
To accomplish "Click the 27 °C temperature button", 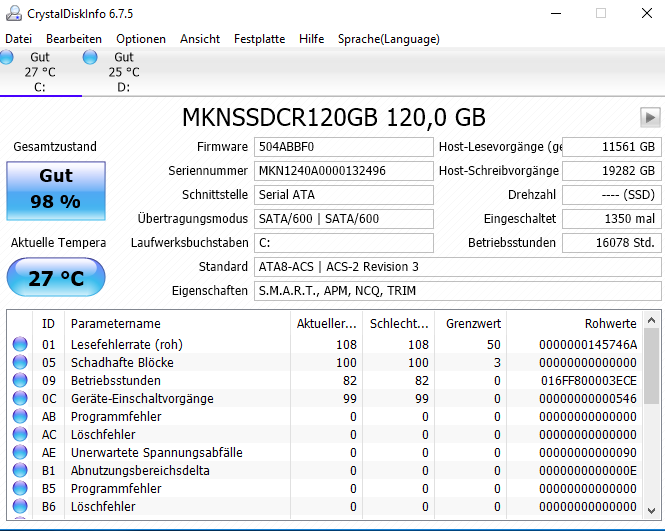I will click(56, 277).
